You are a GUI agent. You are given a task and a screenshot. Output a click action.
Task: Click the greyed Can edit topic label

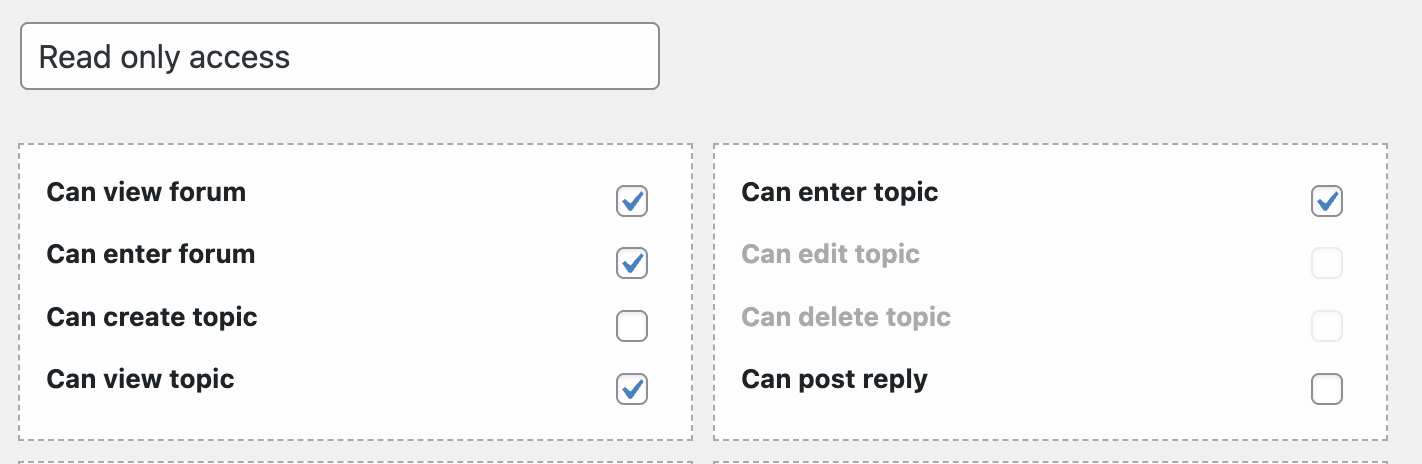tap(831, 254)
